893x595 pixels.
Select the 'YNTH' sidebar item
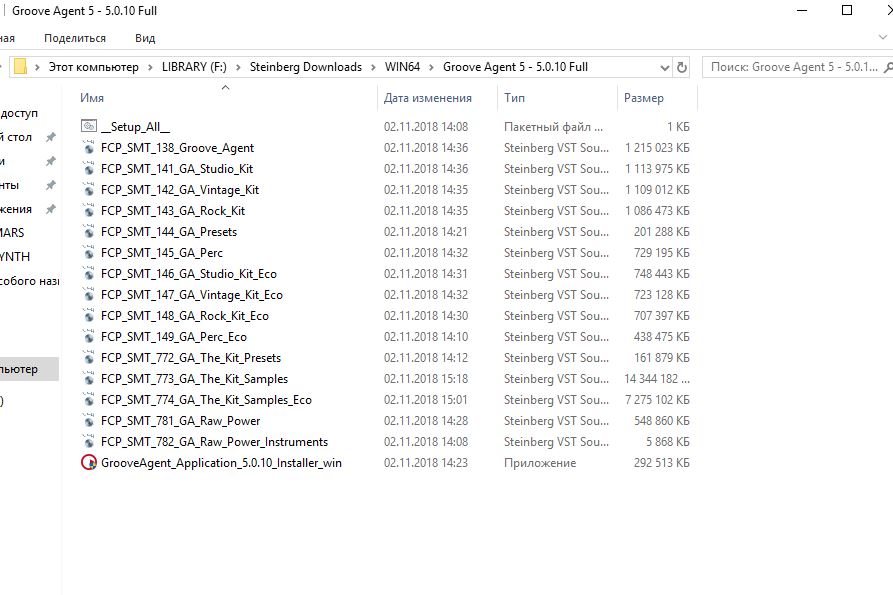click(15, 257)
